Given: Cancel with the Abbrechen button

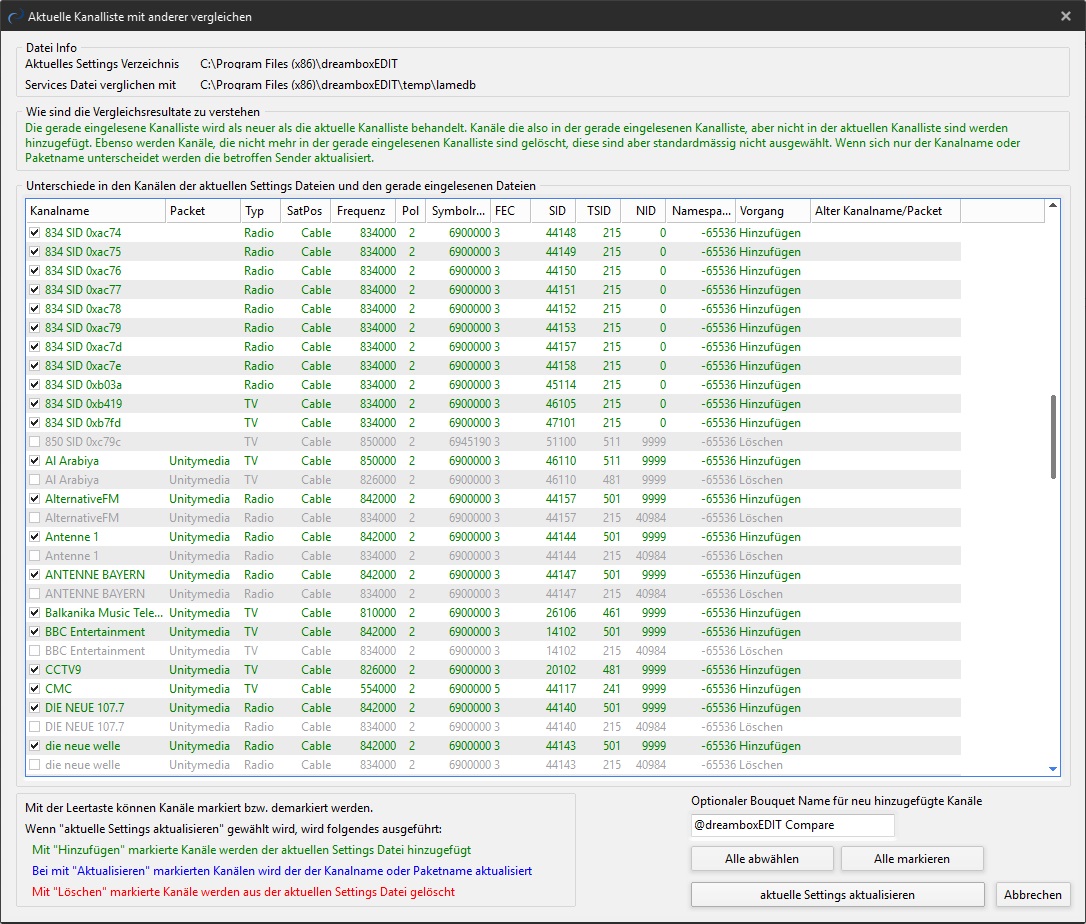Looking at the screenshot, I should pyautogui.click(x=1033, y=894).
